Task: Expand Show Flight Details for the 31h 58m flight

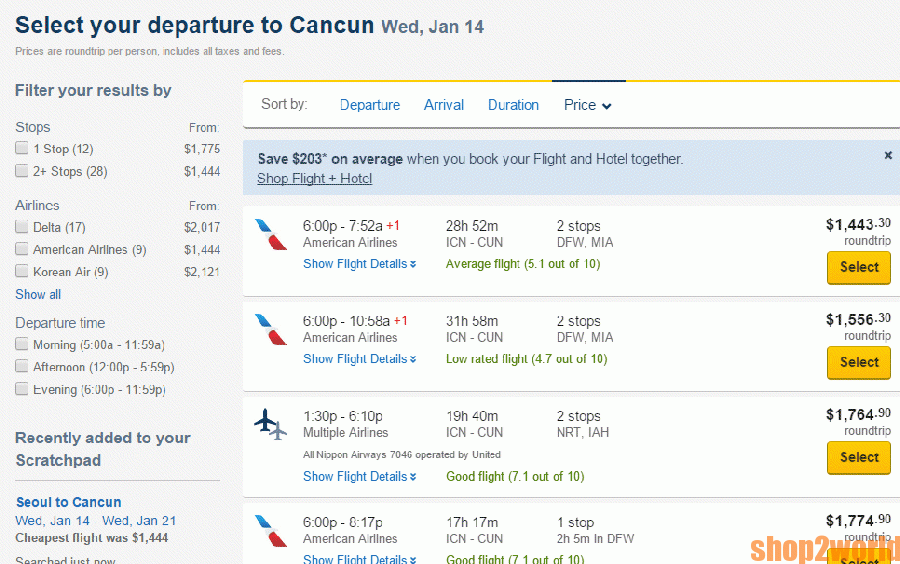Action: pos(359,359)
